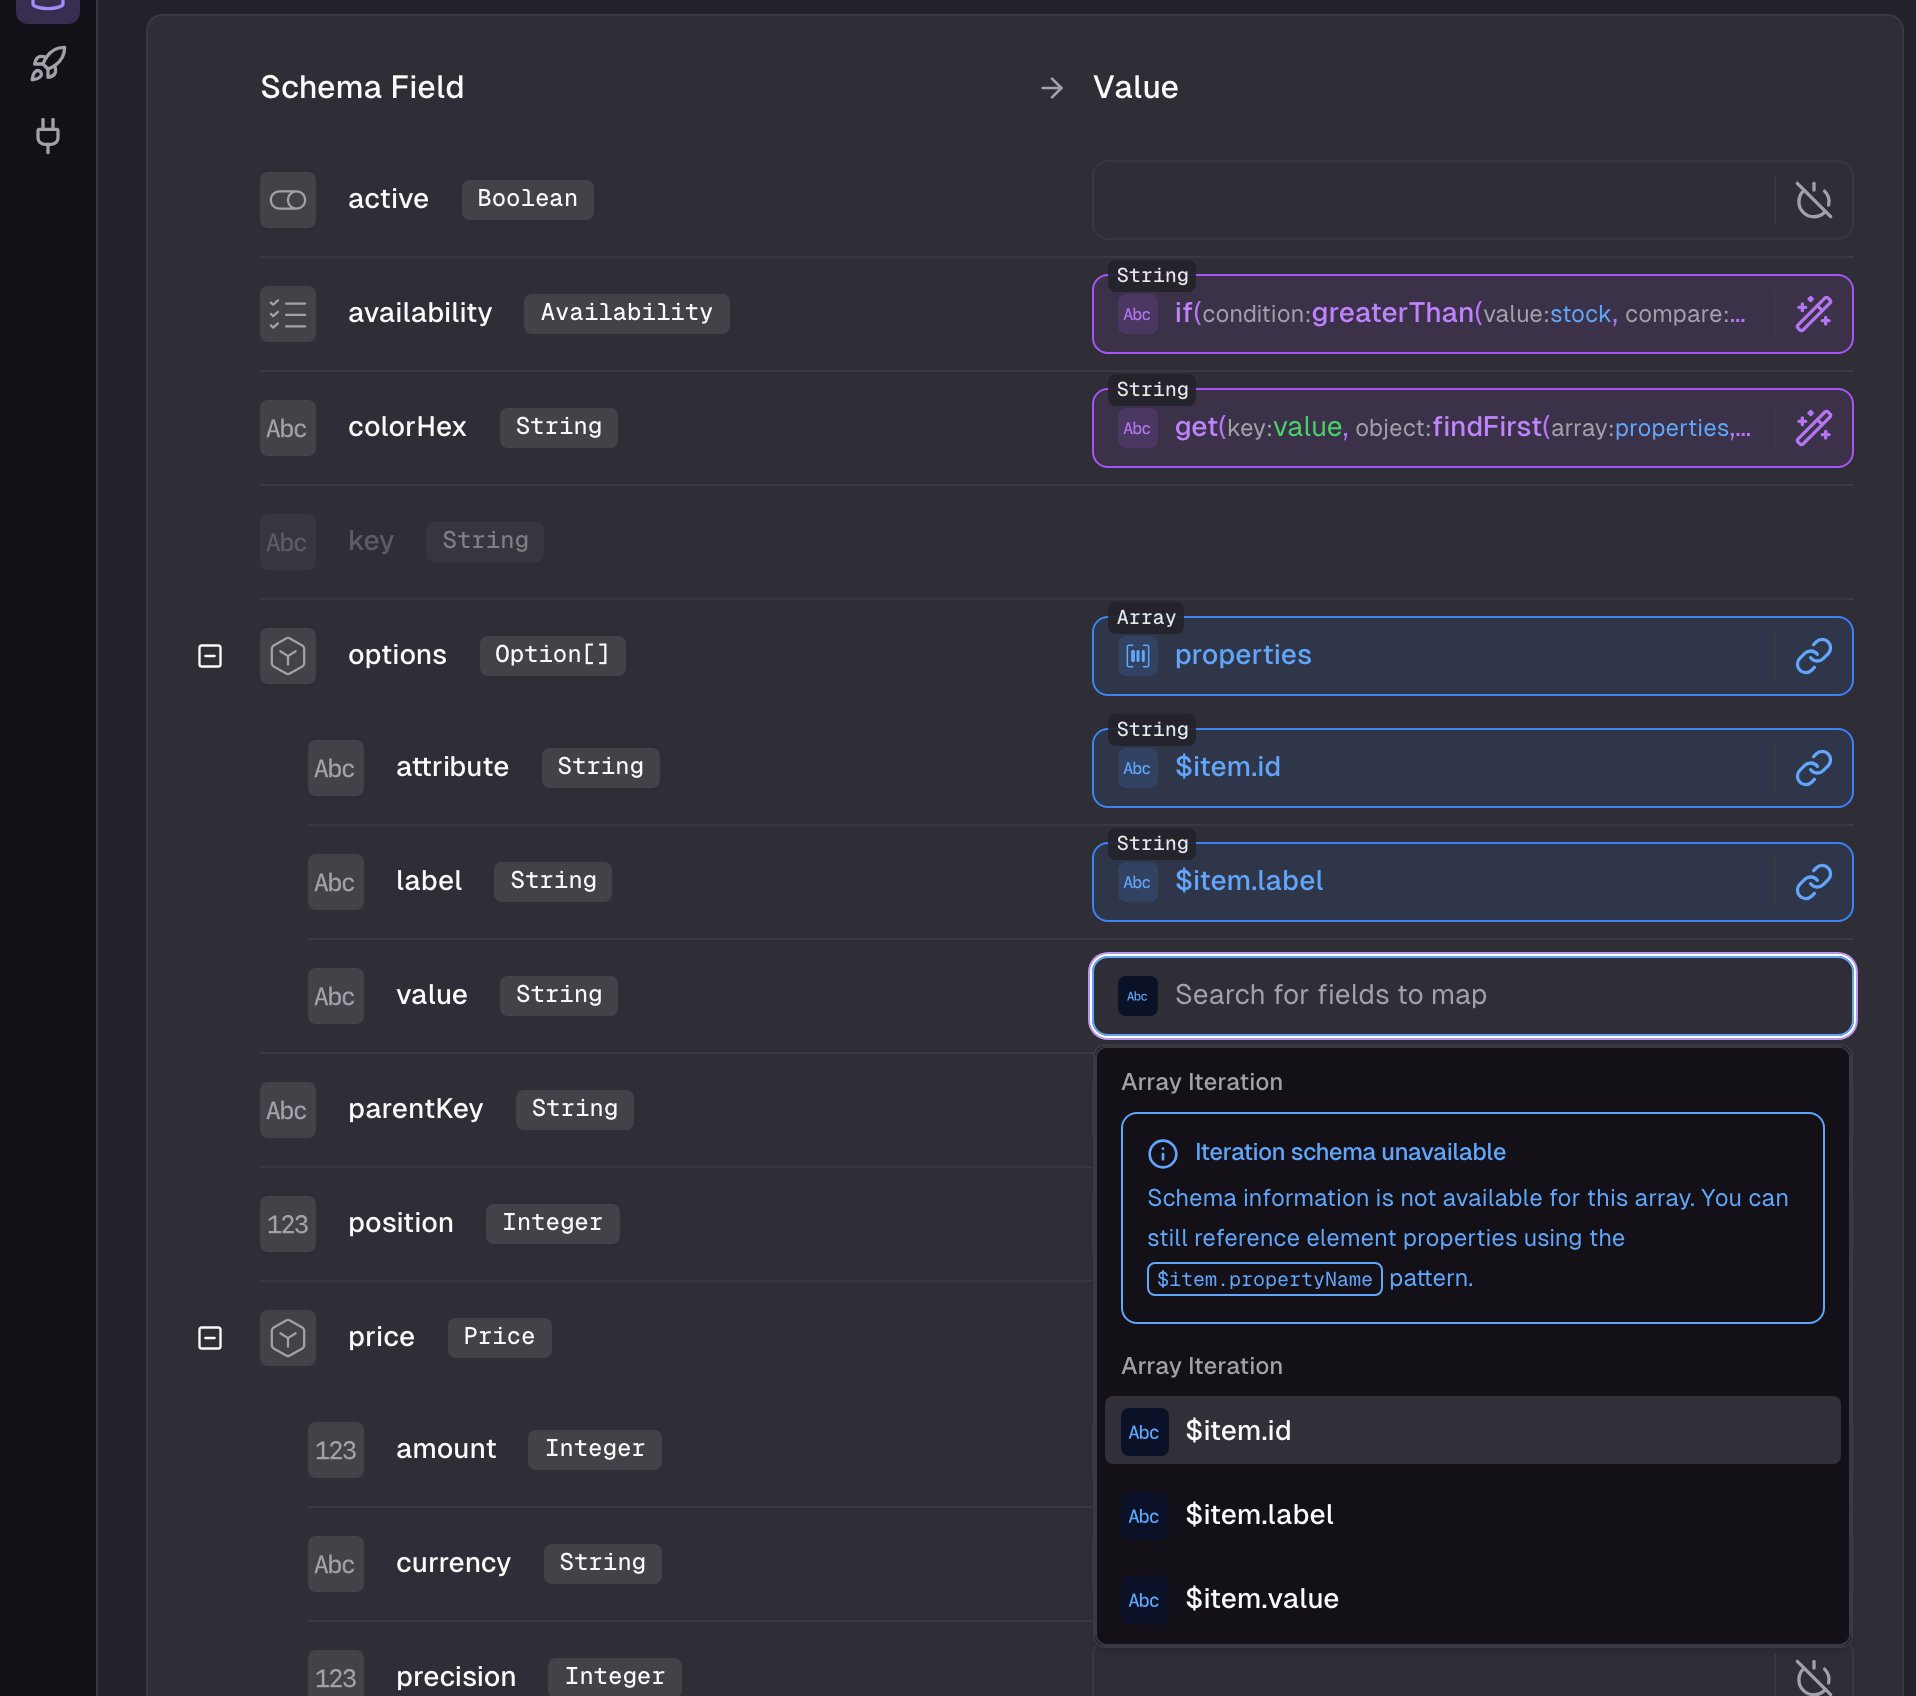Open magic wand editor for availability
This screenshot has height=1696, width=1916.
[x=1813, y=314]
